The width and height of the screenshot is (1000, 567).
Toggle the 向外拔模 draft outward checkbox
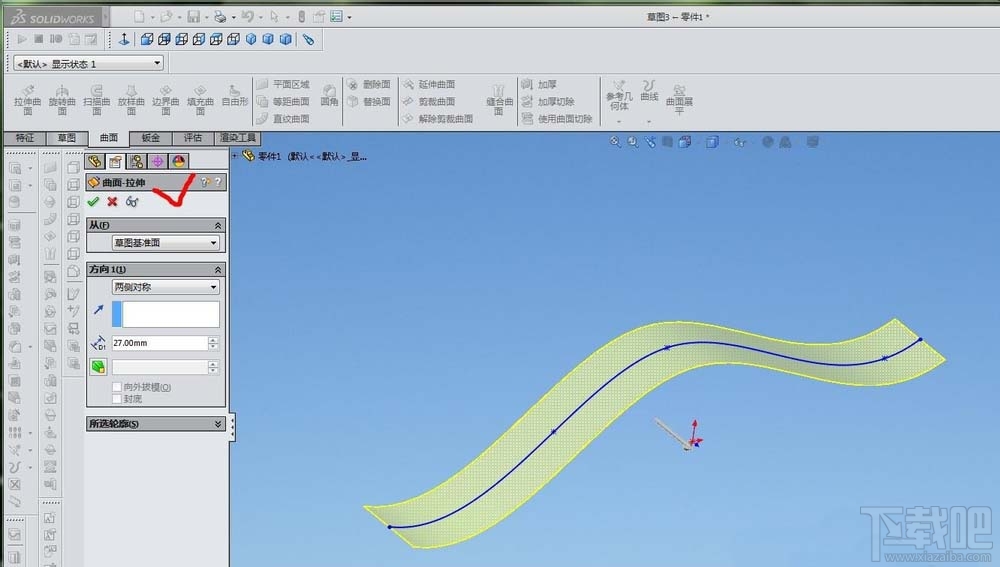(117, 387)
